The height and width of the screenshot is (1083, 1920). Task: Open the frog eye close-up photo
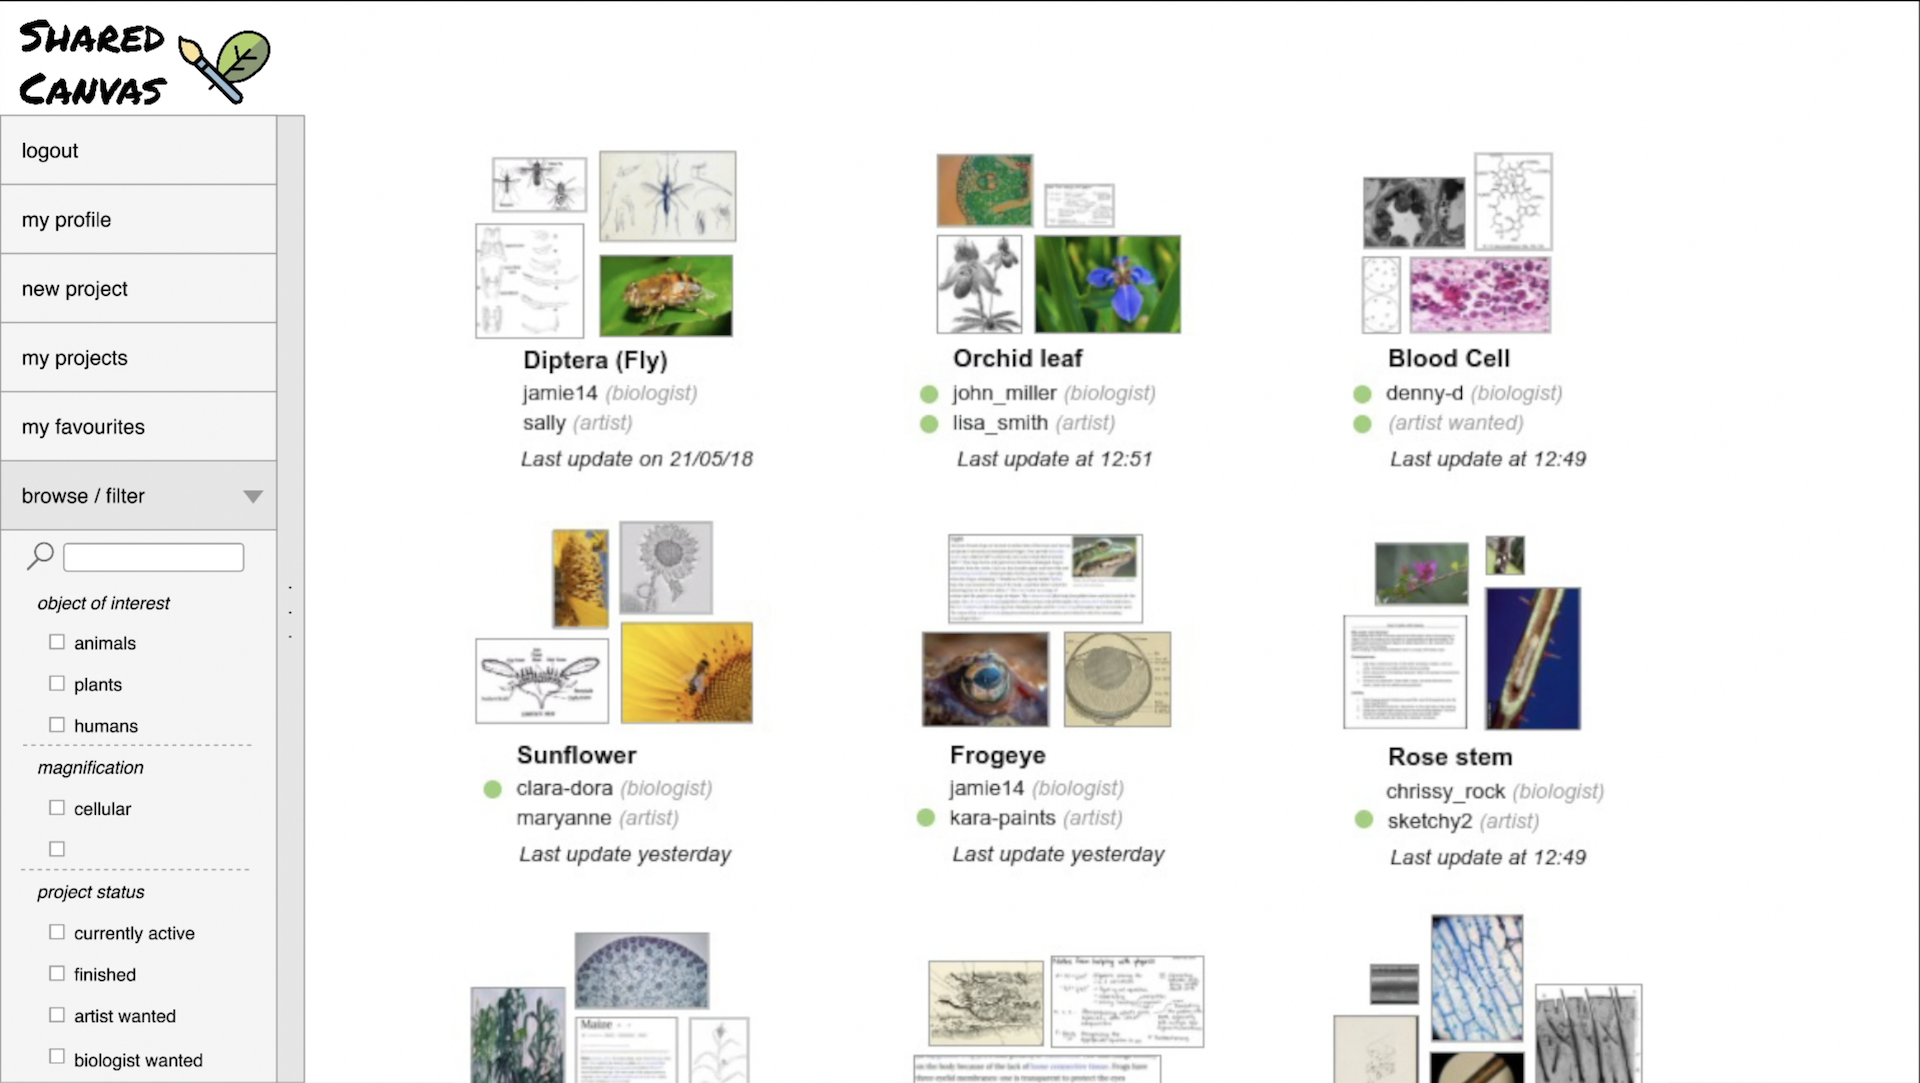click(x=985, y=679)
